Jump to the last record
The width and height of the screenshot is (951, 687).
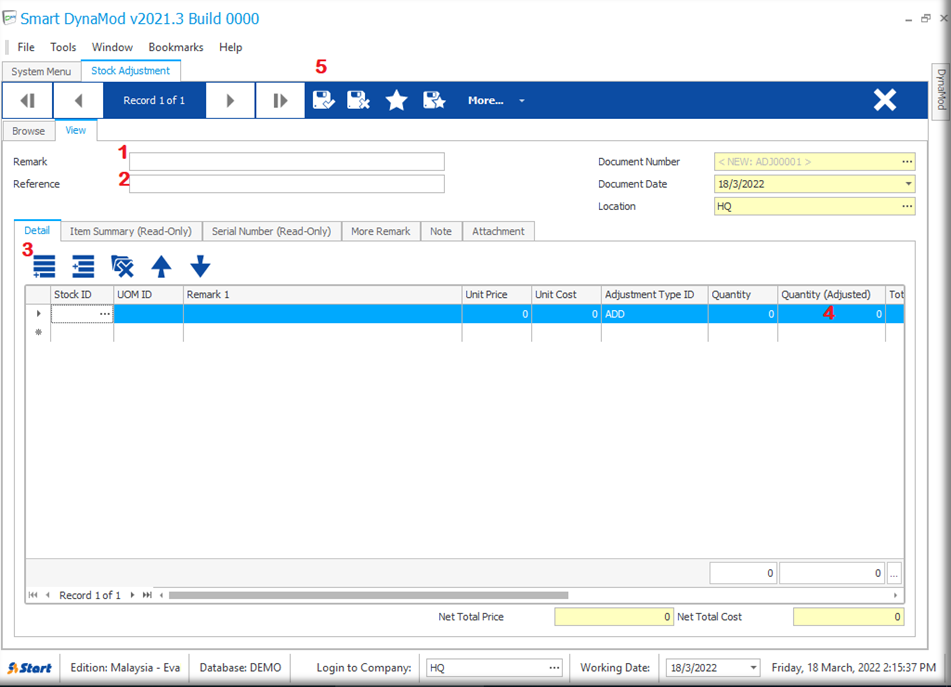[280, 100]
